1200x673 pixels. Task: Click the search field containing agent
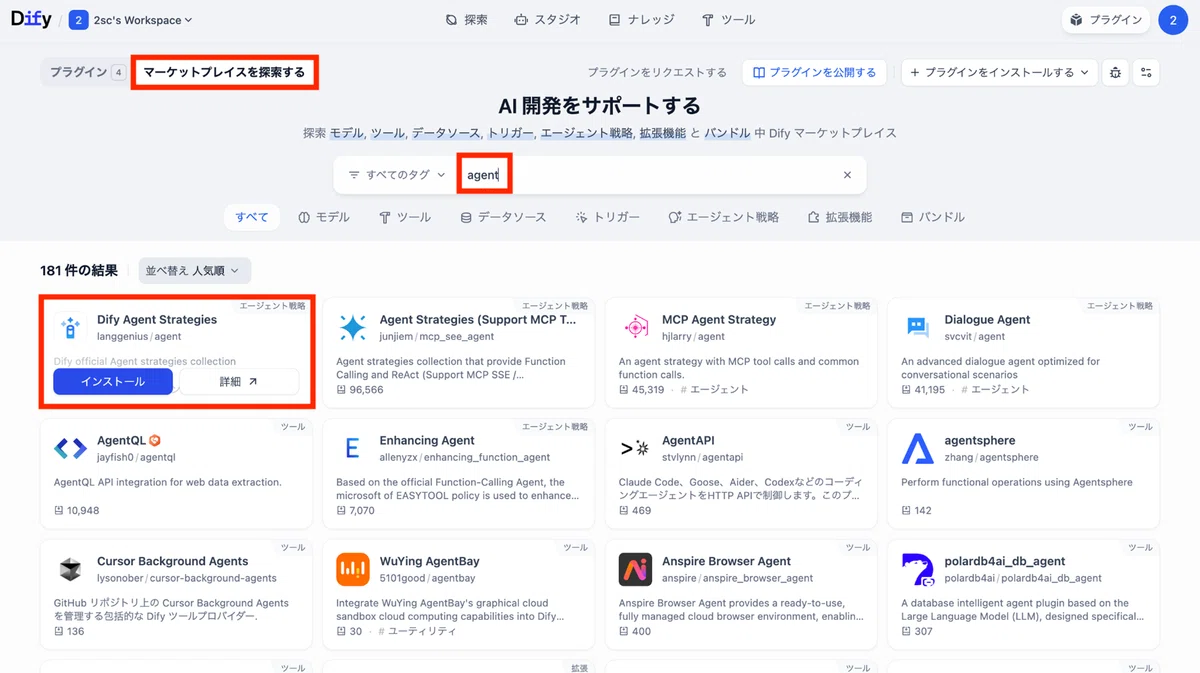pyautogui.click(x=650, y=175)
